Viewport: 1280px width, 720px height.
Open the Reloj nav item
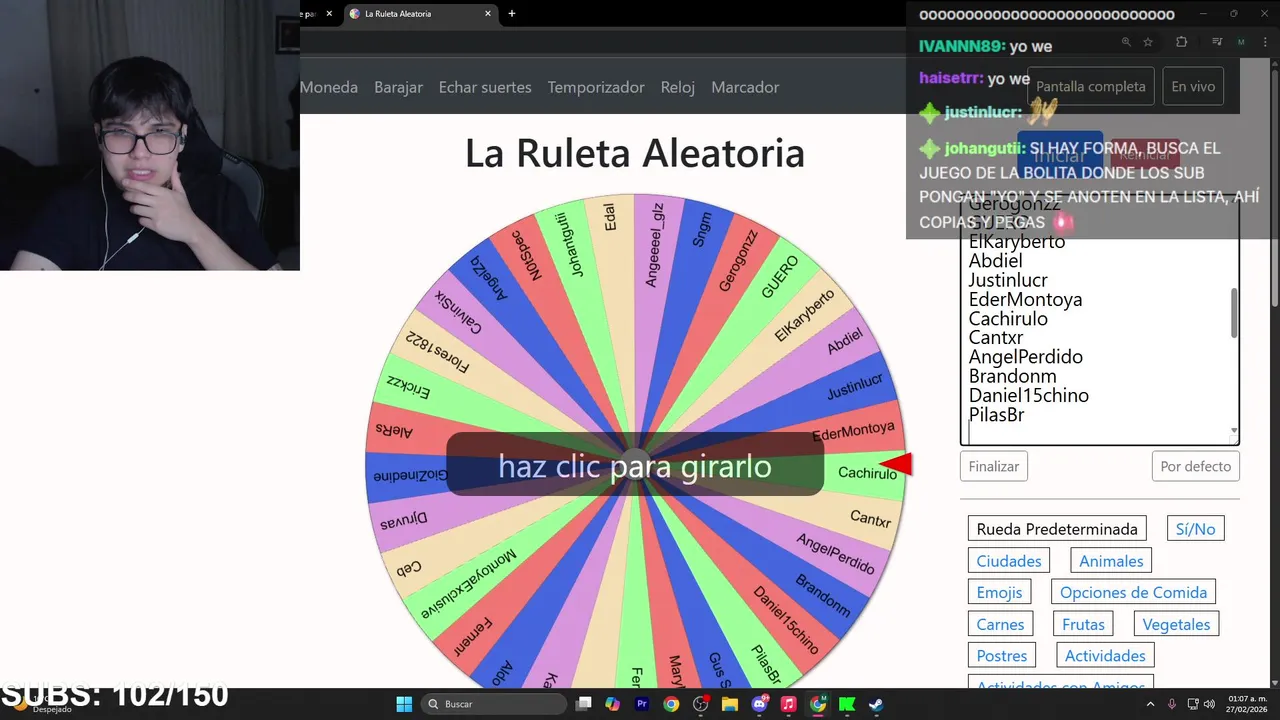point(678,87)
